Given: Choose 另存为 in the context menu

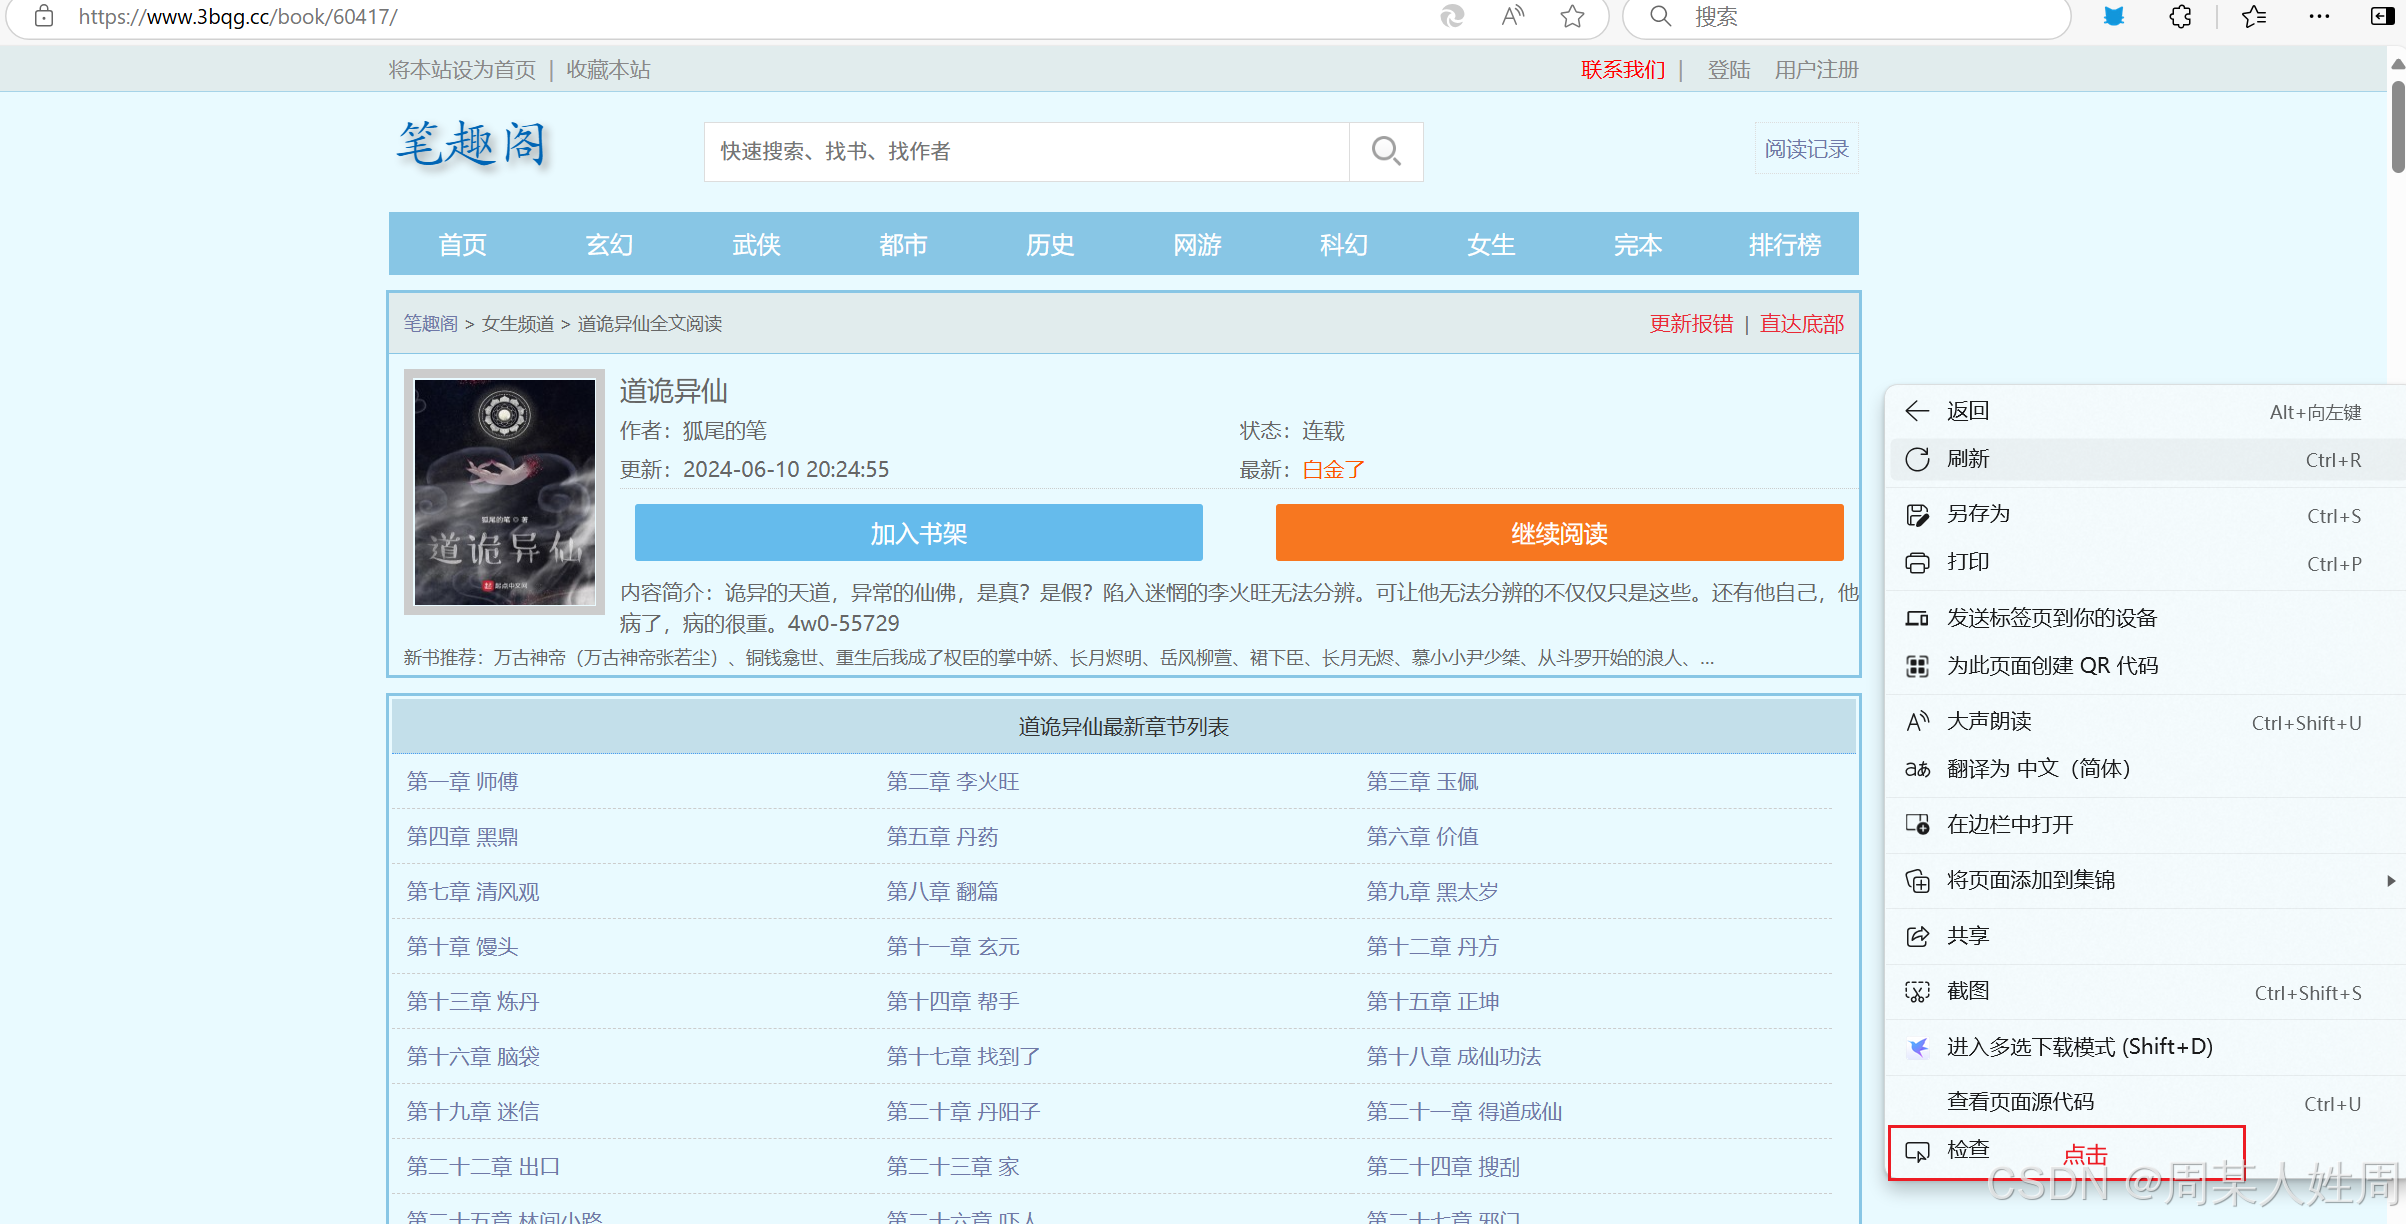Looking at the screenshot, I should click(x=2145, y=514).
